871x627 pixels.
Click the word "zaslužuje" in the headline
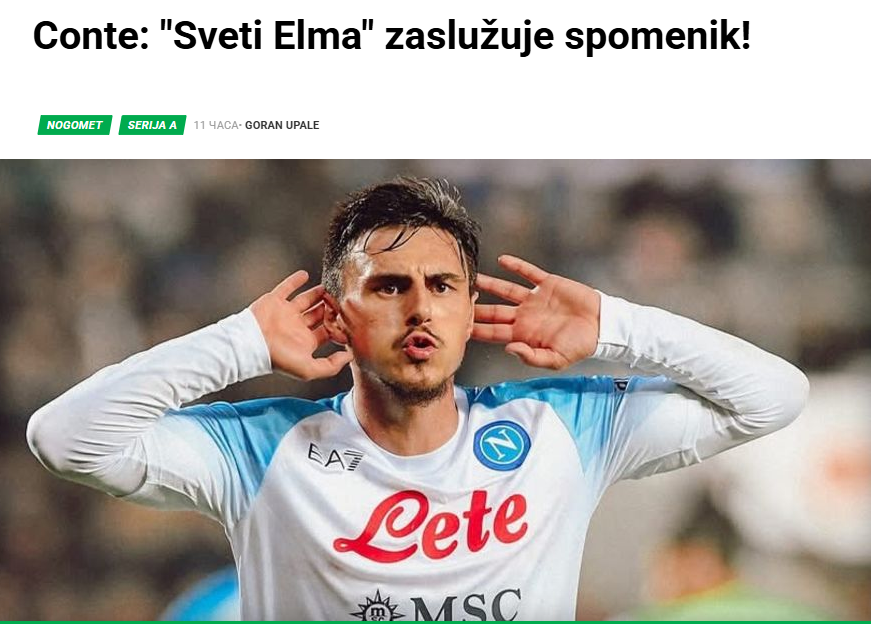[x=469, y=37]
